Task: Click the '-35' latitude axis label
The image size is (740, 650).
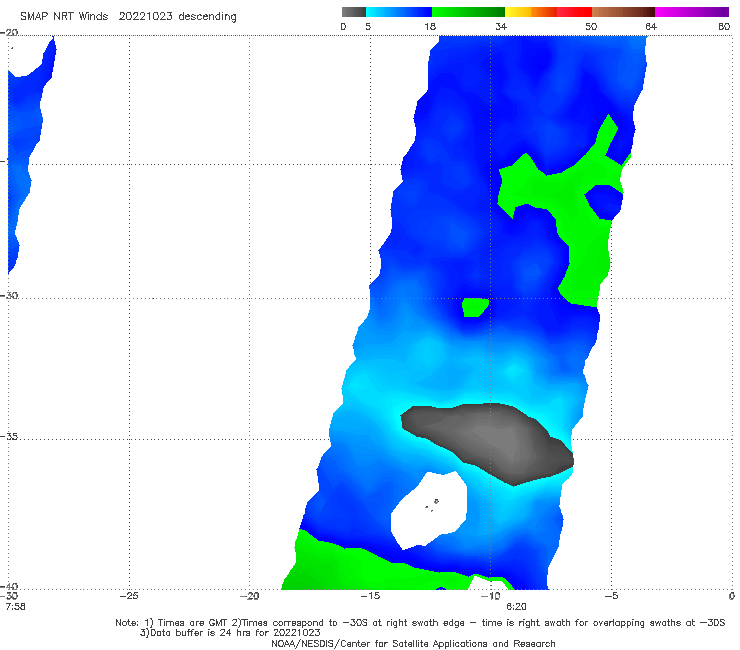Action: click(x=9, y=437)
